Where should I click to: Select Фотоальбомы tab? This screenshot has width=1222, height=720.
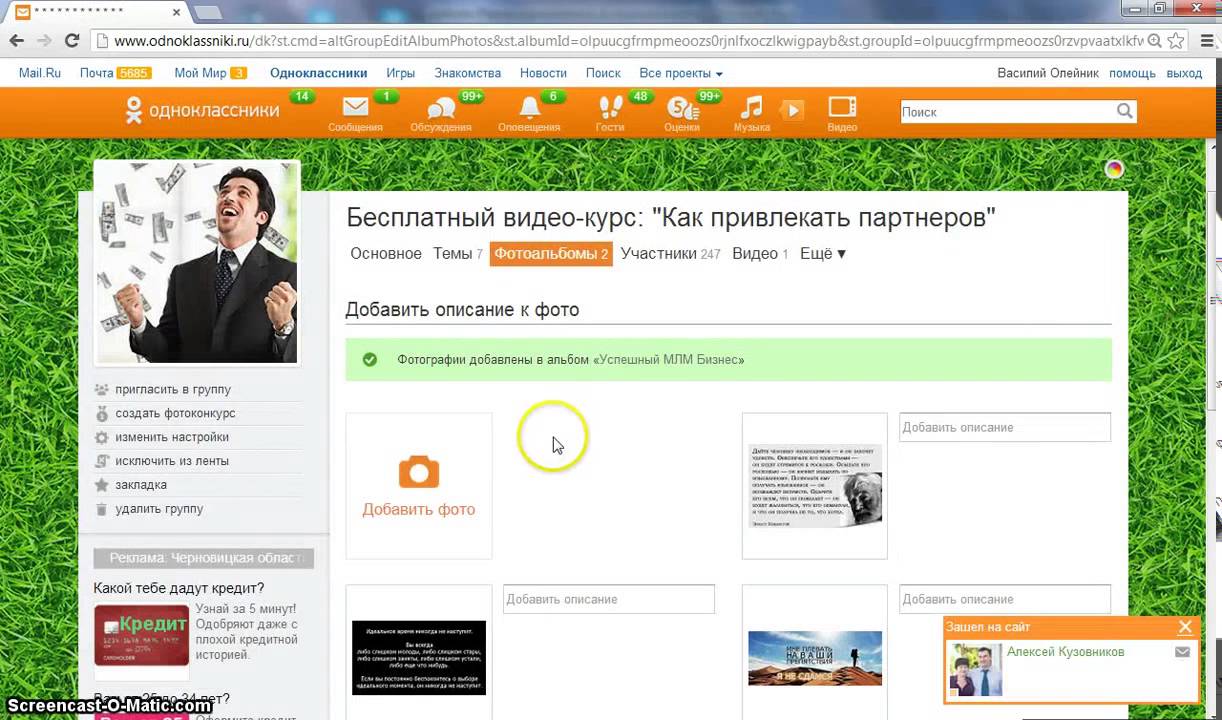tap(551, 254)
